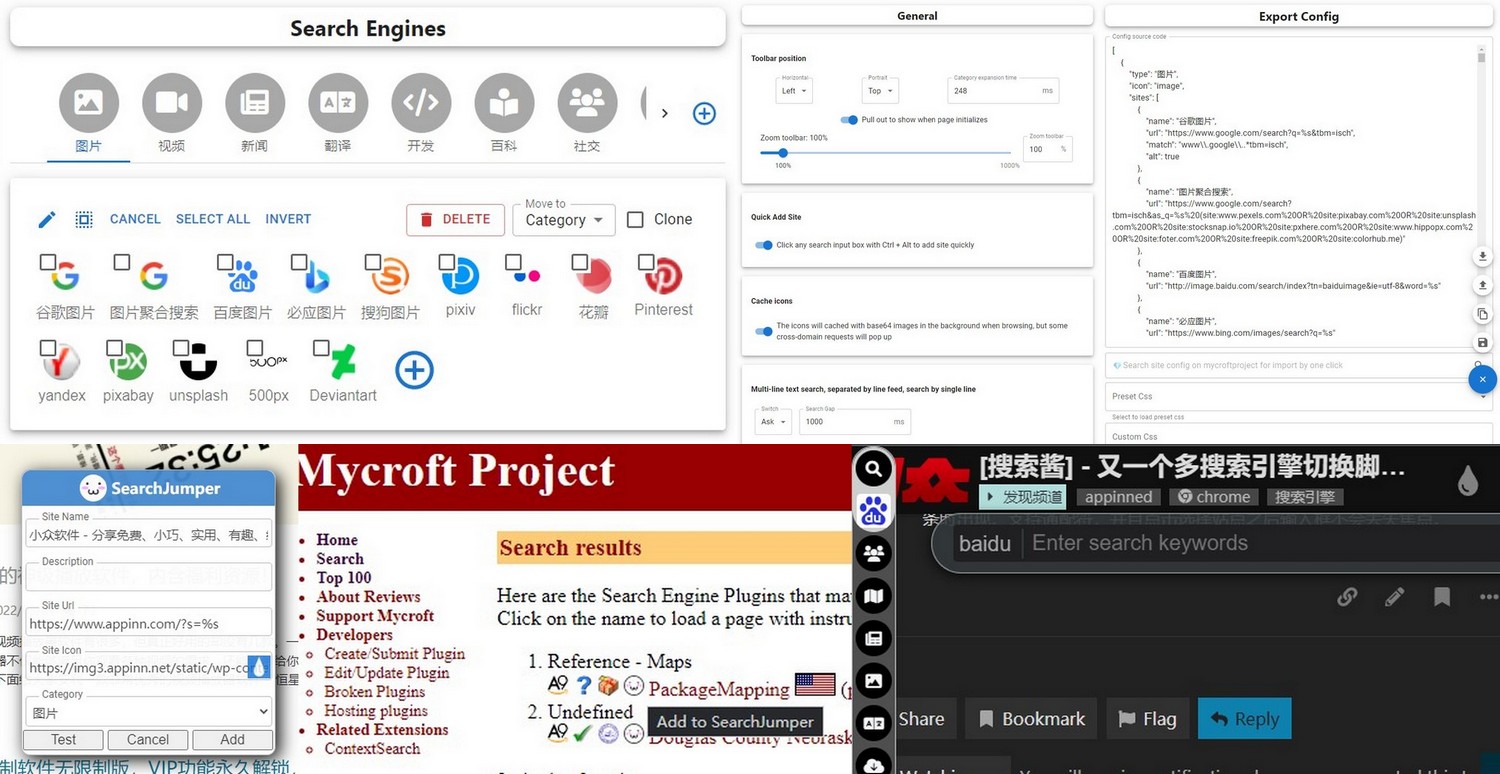This screenshot has height=774, width=1500.
Task: Copy config with the copy icon
Action: [x=1483, y=314]
